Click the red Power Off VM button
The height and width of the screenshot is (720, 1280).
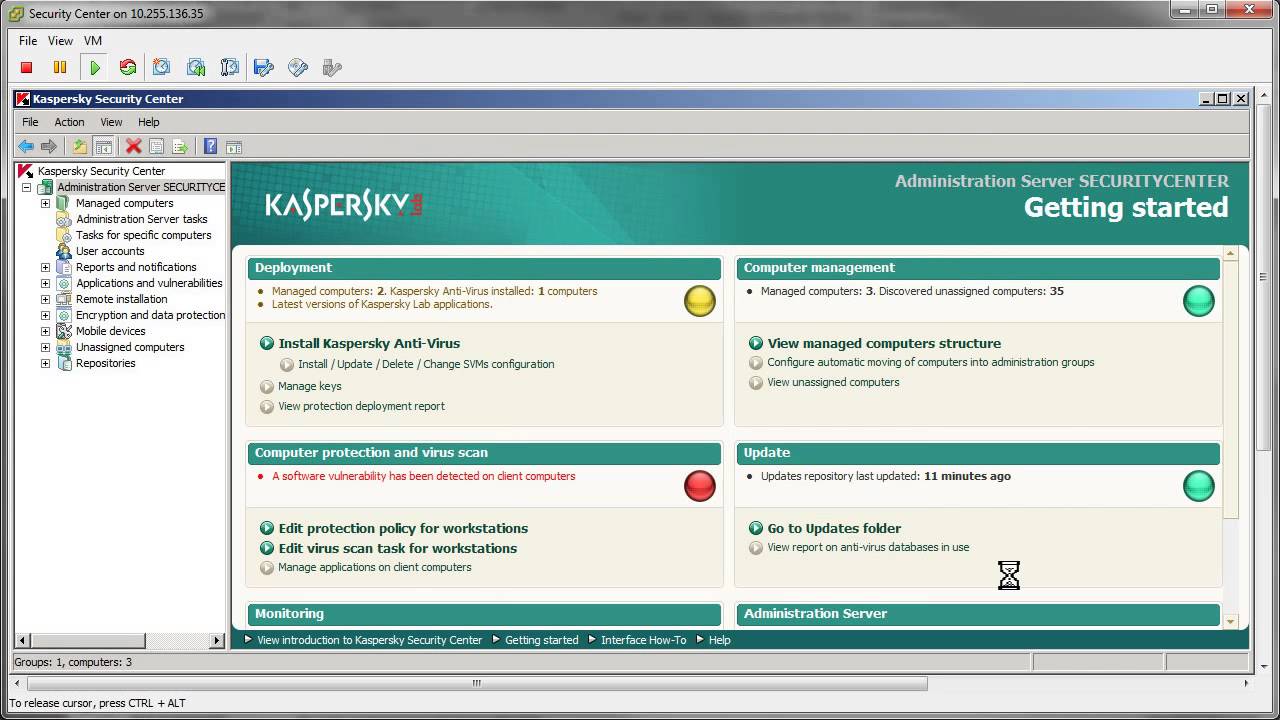tap(27, 67)
